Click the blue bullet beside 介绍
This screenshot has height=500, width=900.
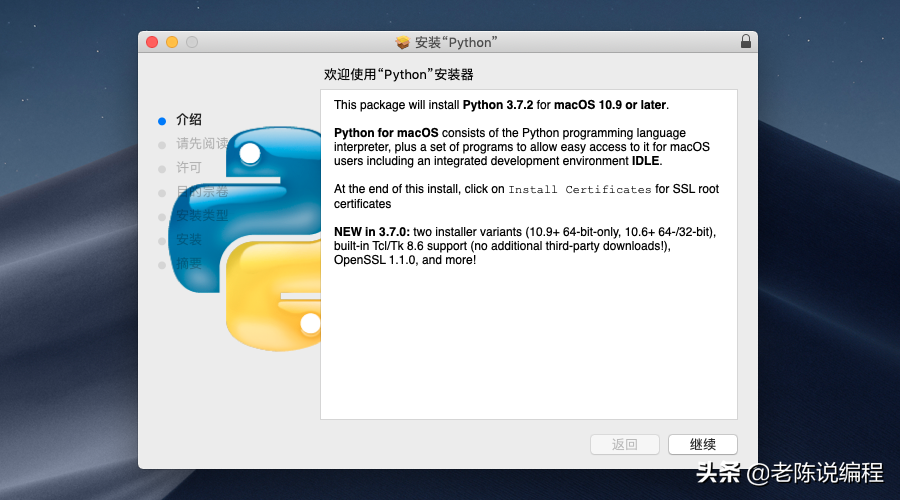point(162,121)
